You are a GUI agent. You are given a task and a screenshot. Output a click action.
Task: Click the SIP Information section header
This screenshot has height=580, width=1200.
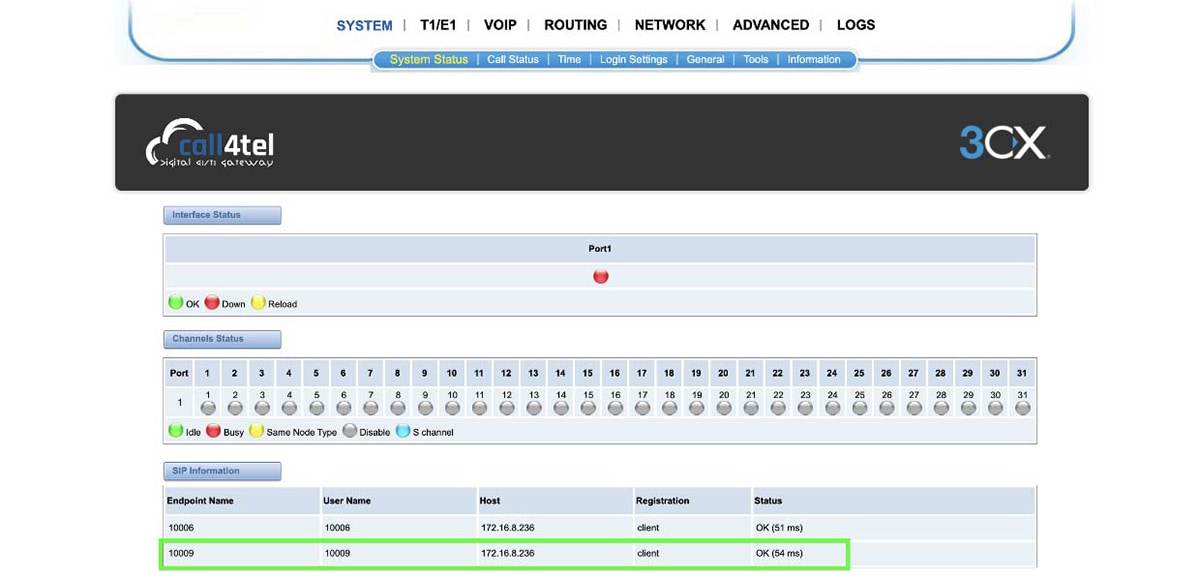point(222,471)
